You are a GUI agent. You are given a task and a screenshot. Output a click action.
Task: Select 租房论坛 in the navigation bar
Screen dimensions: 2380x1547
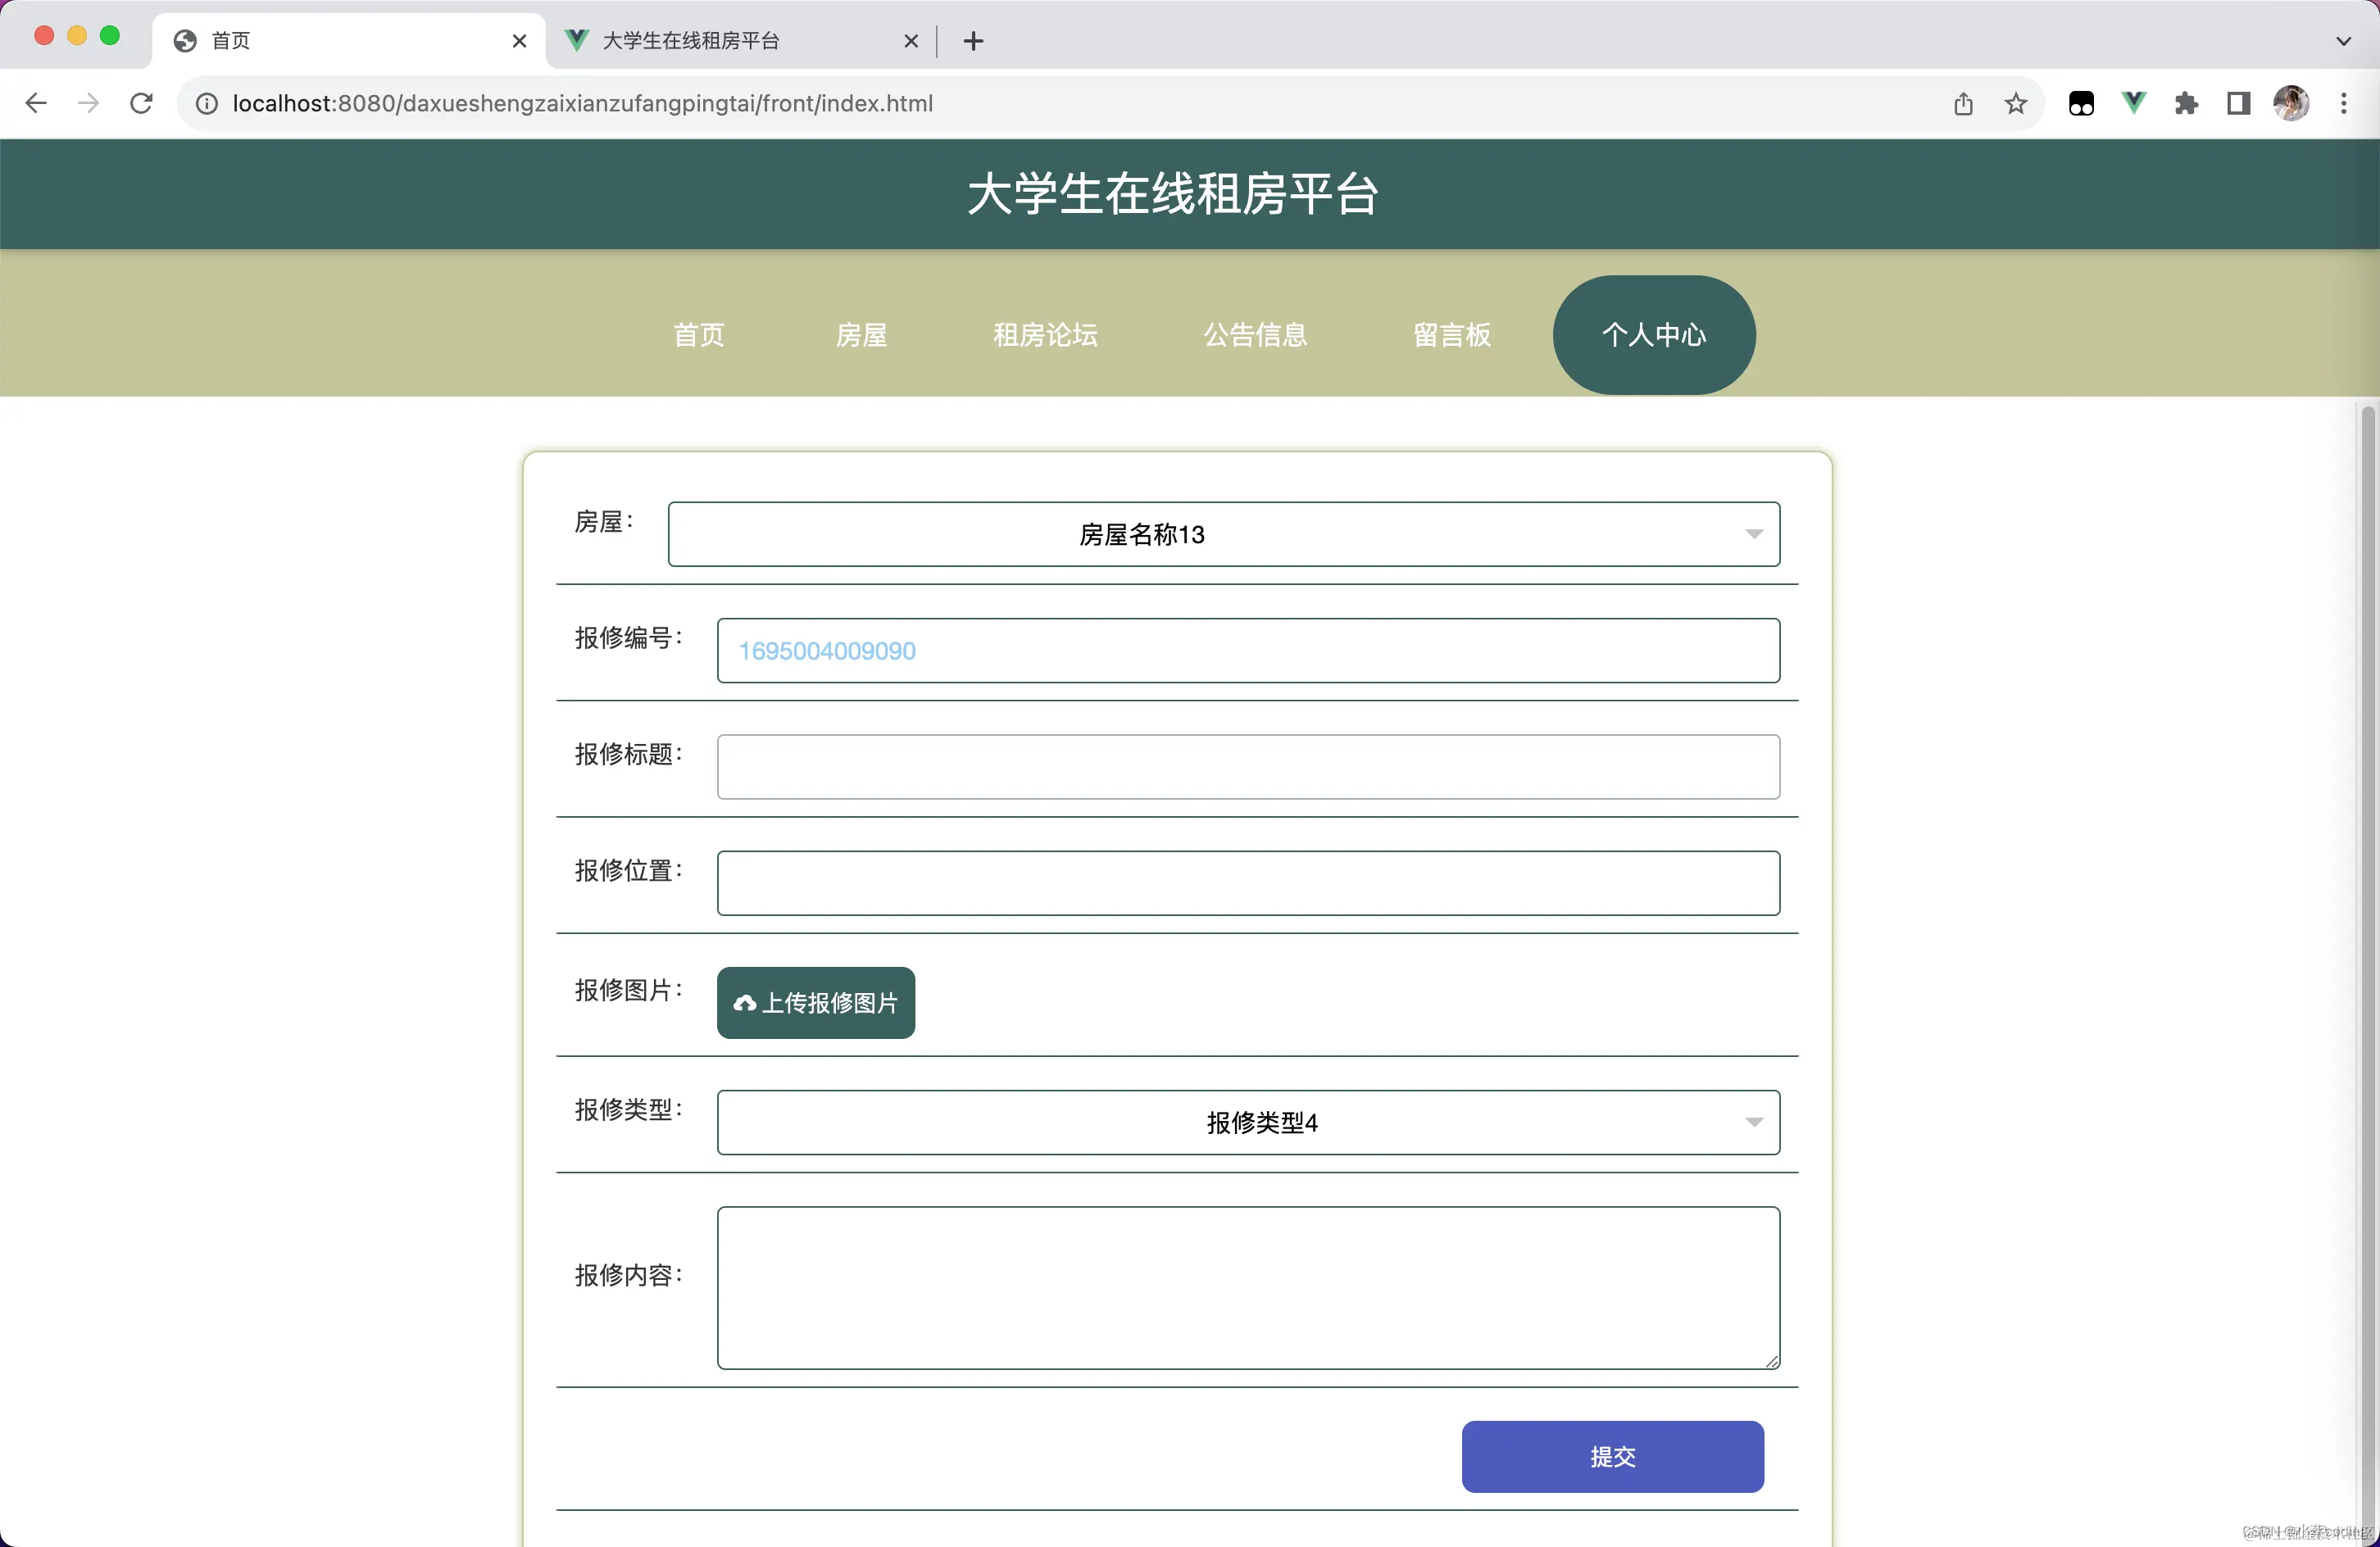(x=1044, y=335)
